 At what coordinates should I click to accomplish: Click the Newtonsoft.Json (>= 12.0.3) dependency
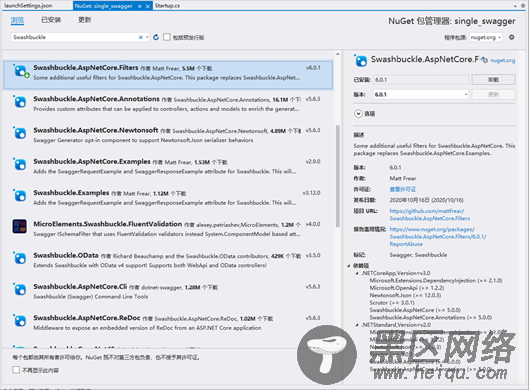405,295
